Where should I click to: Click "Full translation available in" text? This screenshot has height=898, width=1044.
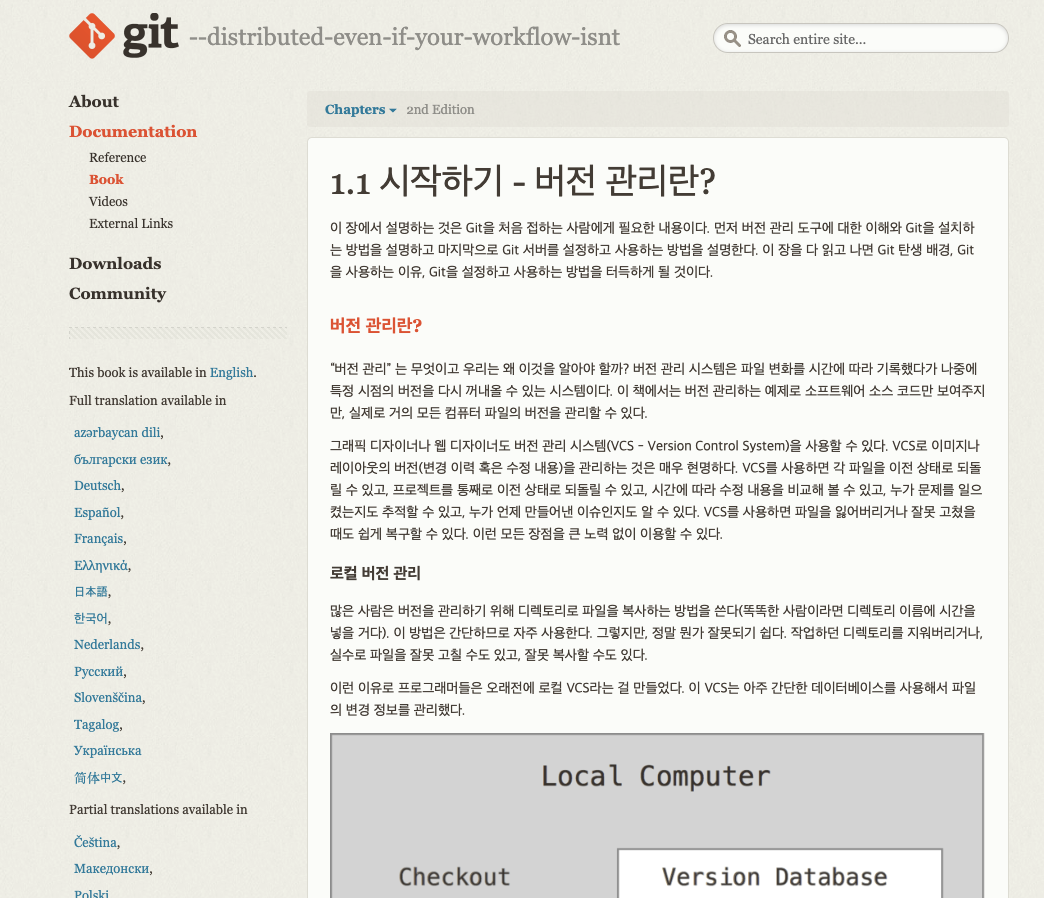coord(148,400)
